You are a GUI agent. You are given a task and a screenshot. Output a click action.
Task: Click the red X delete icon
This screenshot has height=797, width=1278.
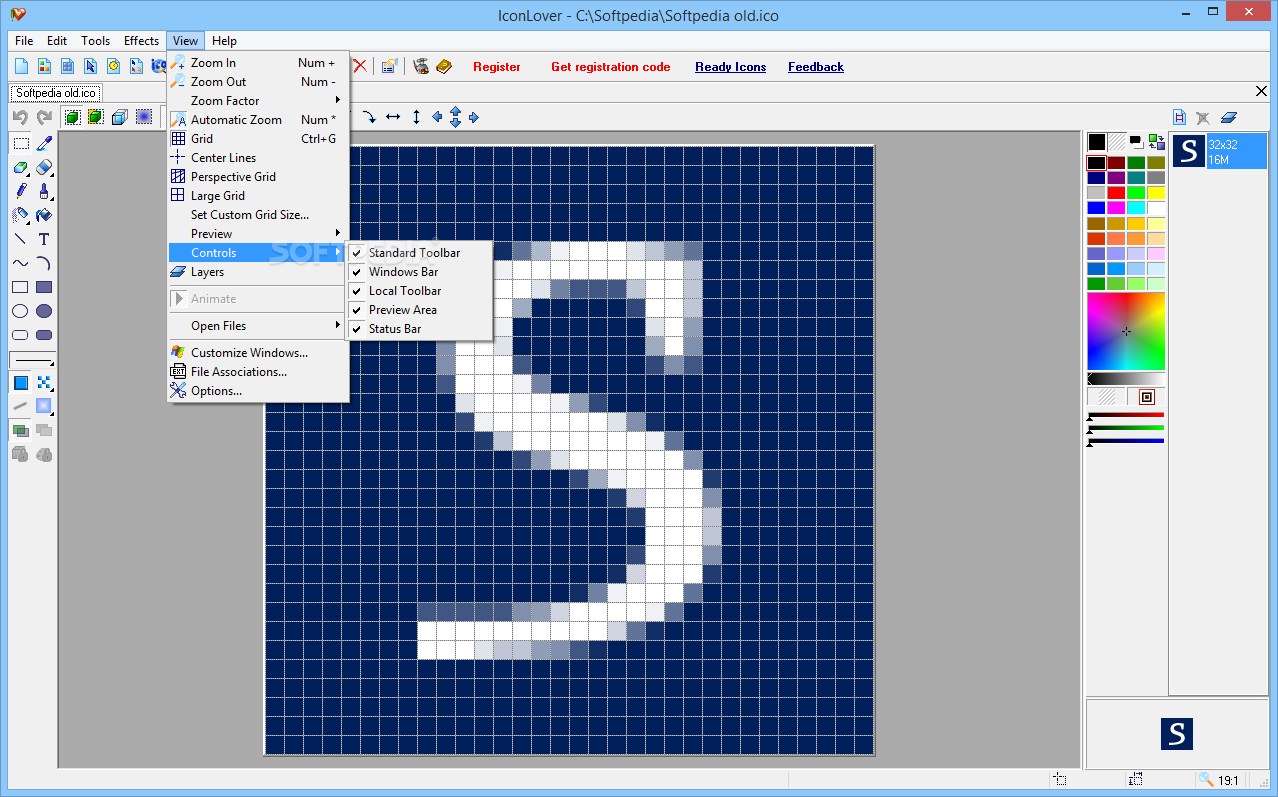pyautogui.click(x=359, y=66)
